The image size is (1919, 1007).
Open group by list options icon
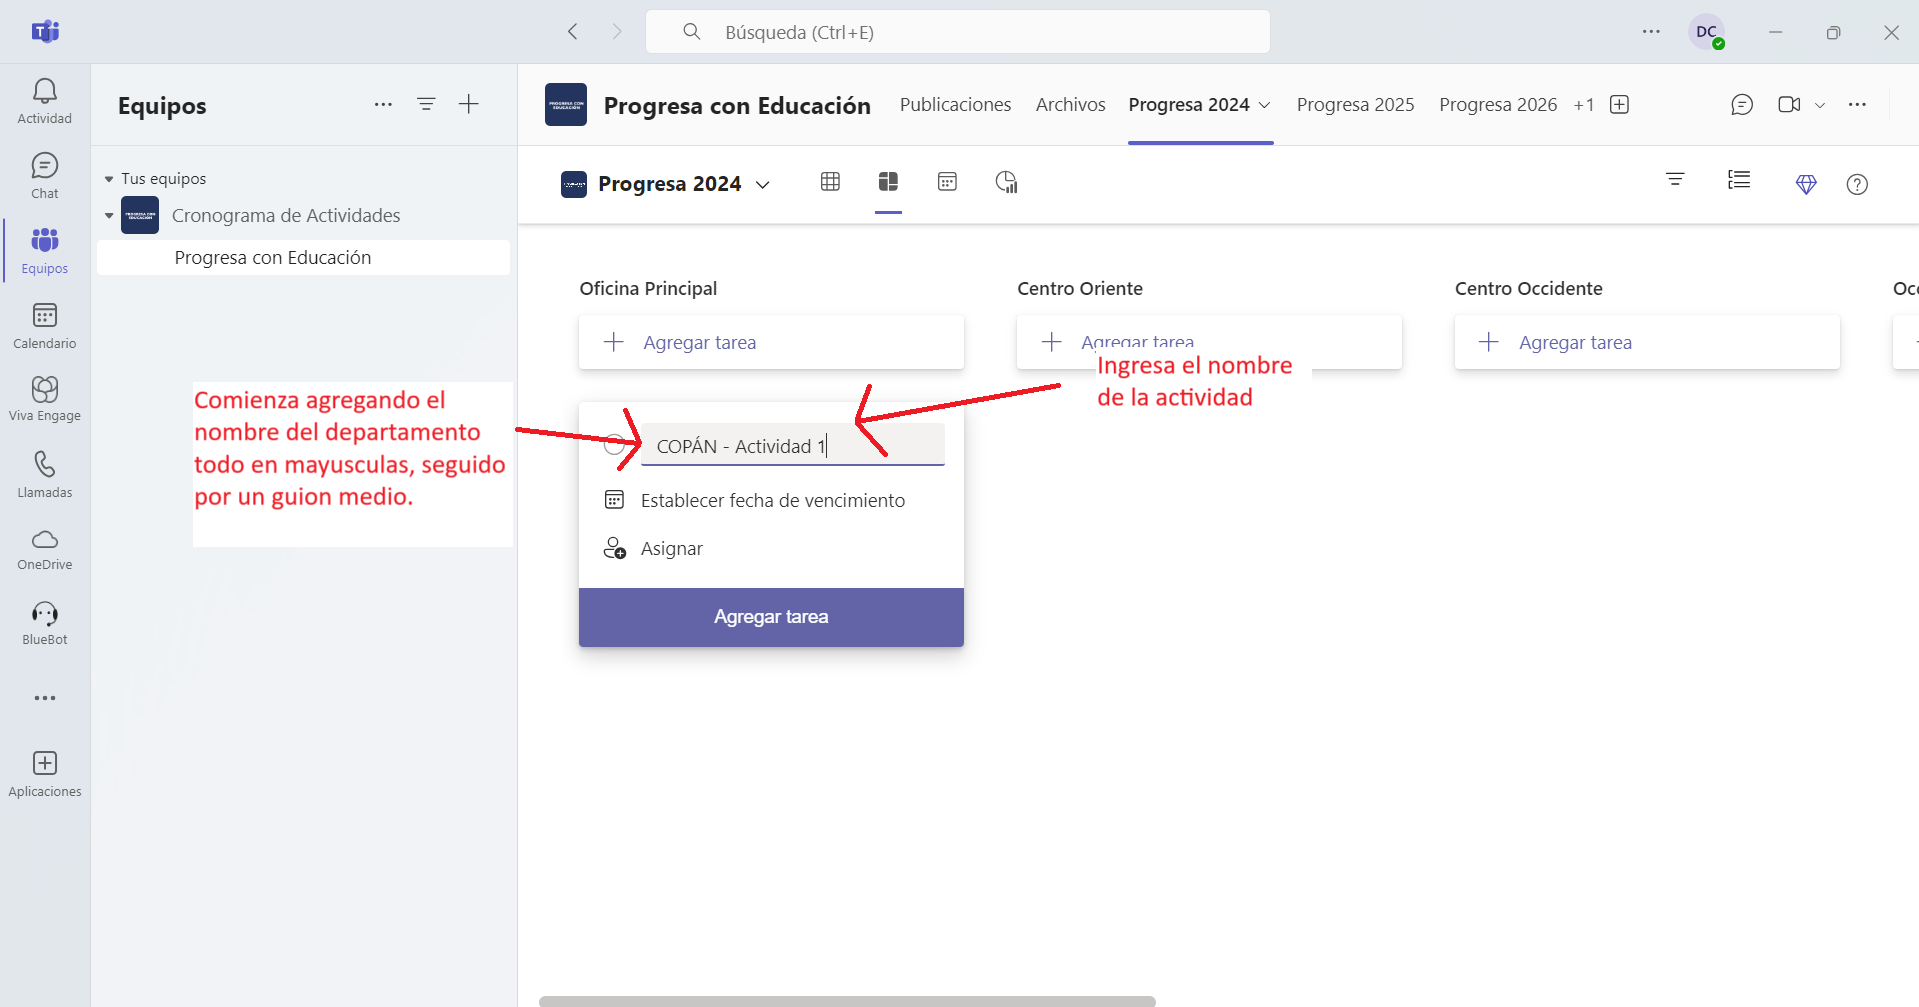point(1739,180)
